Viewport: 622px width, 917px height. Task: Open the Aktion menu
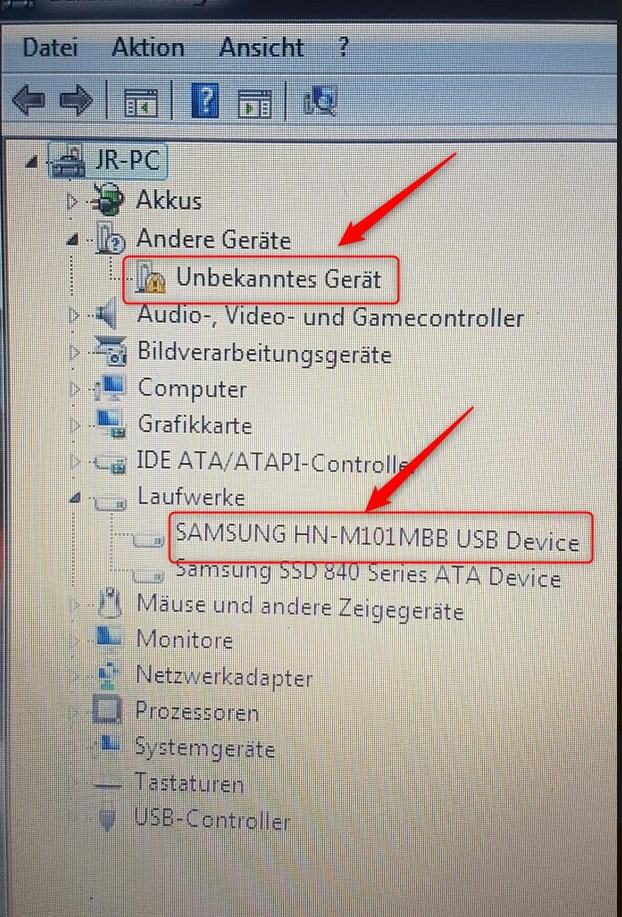[148, 47]
